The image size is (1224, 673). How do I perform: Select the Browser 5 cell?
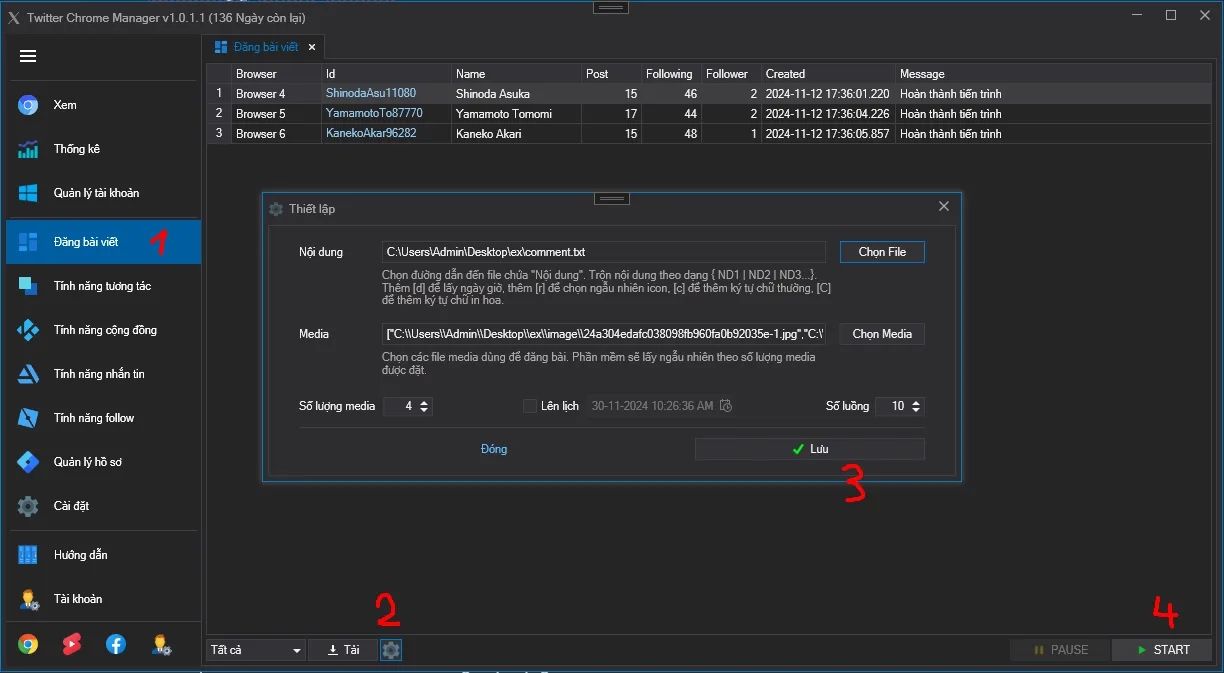[276, 114]
